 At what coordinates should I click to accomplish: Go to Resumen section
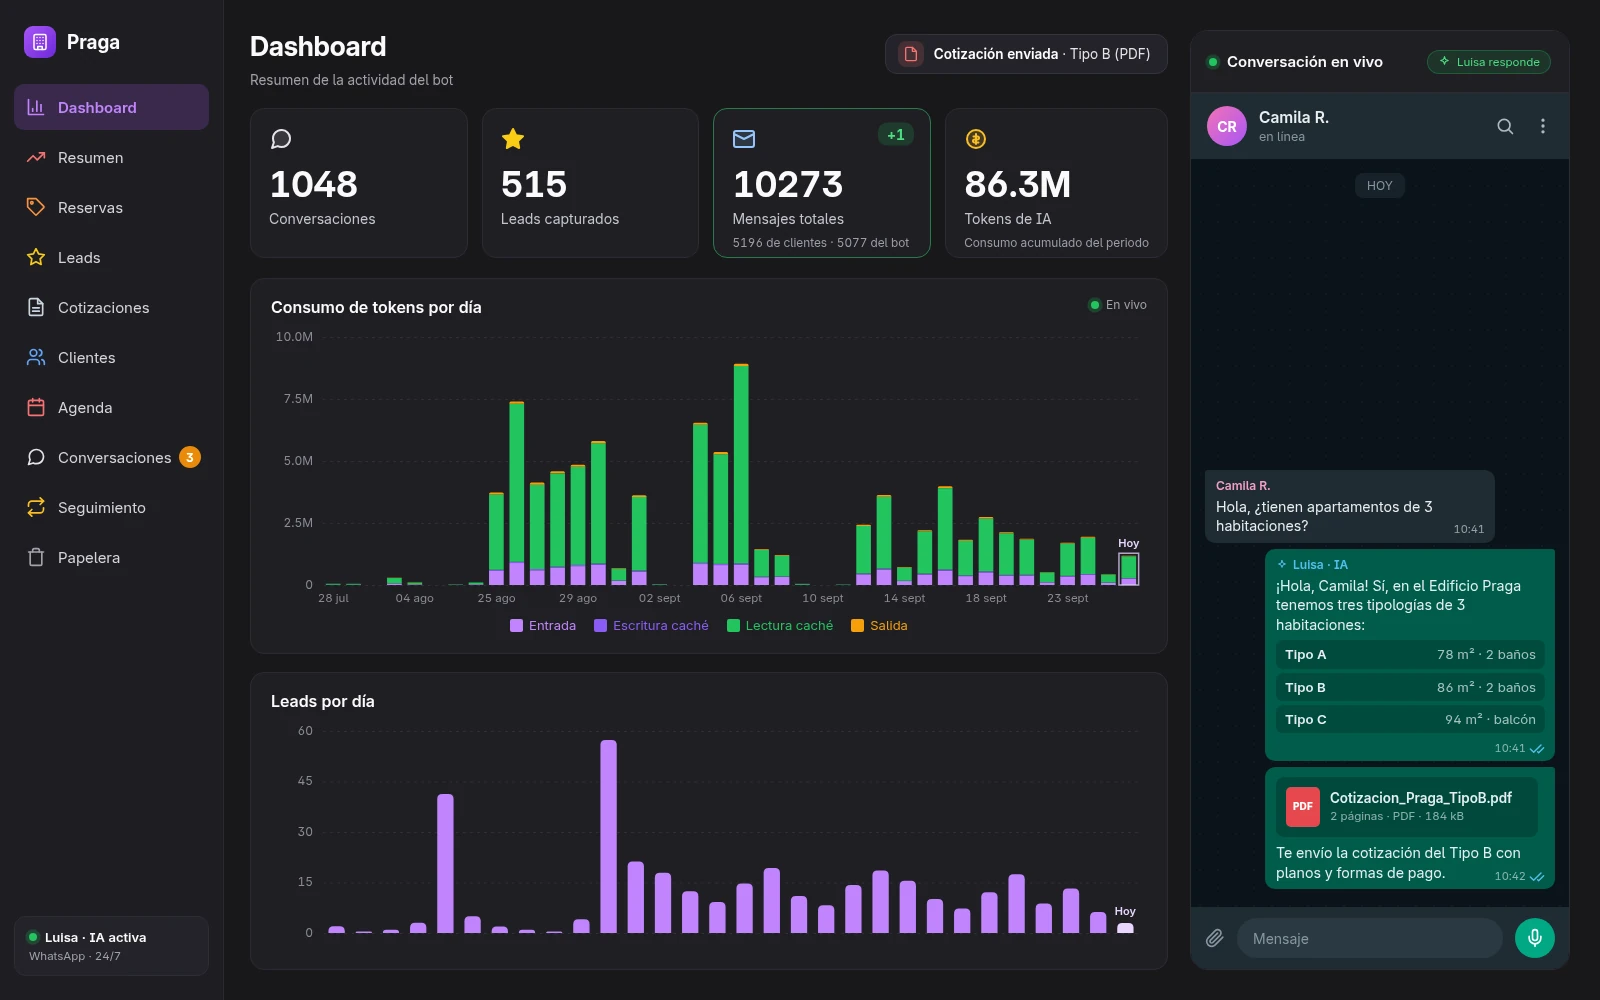111,157
